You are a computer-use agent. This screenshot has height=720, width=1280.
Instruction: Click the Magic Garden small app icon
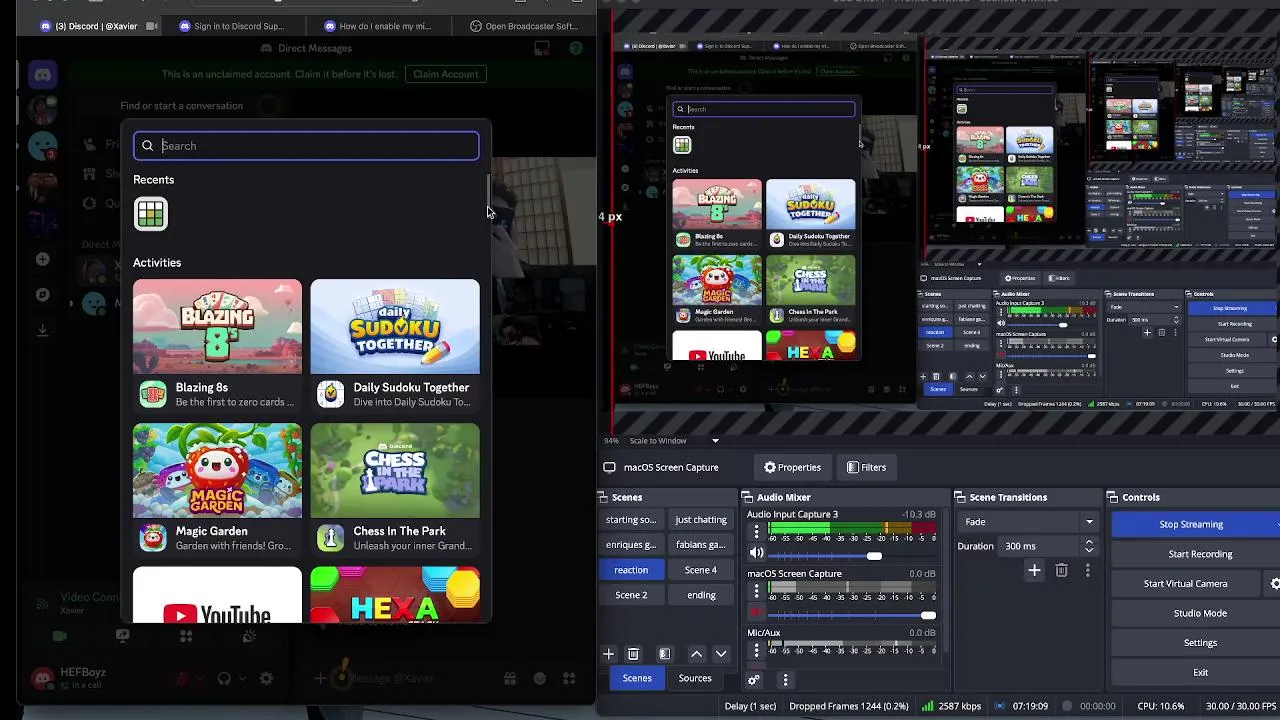pos(153,538)
